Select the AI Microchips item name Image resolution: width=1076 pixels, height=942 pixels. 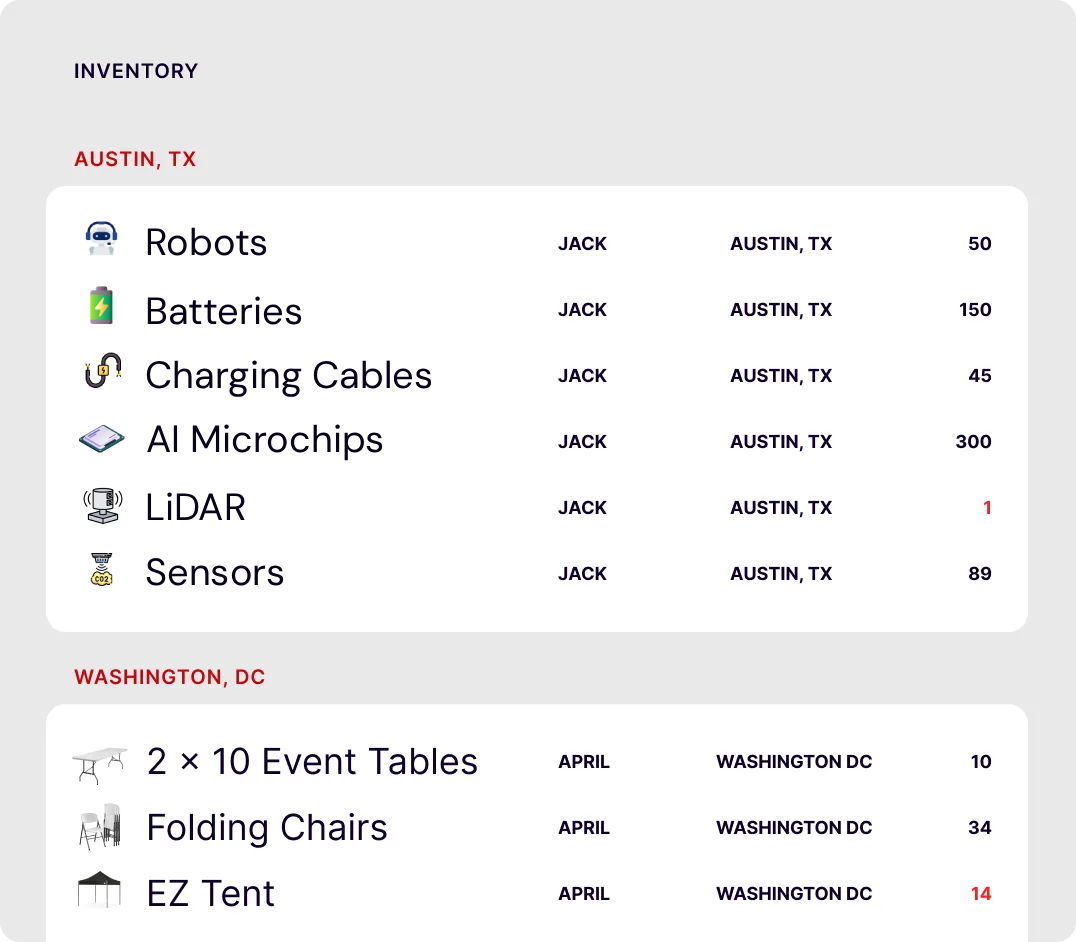[x=265, y=440]
